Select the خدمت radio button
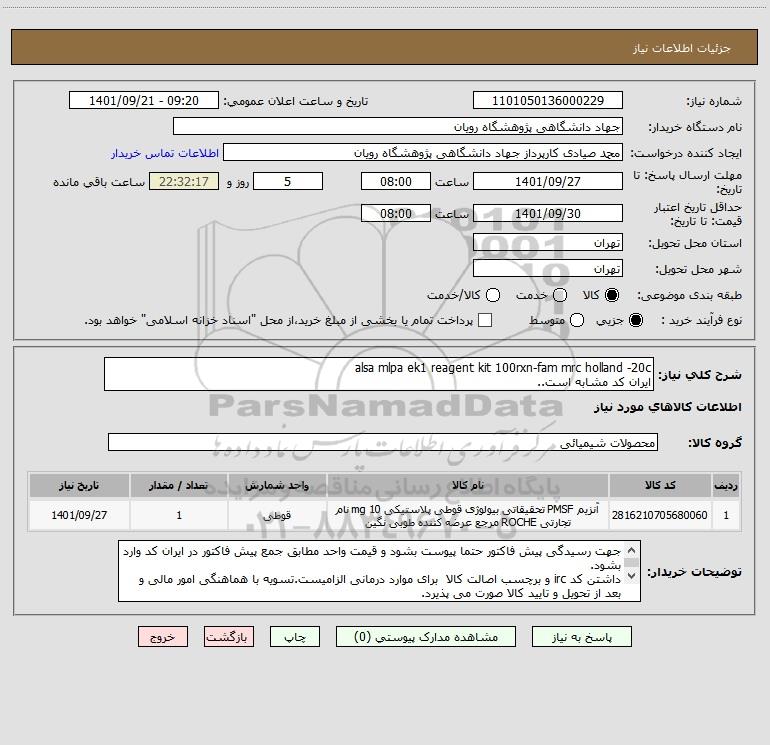This screenshot has height=745, width=770. tap(560, 295)
